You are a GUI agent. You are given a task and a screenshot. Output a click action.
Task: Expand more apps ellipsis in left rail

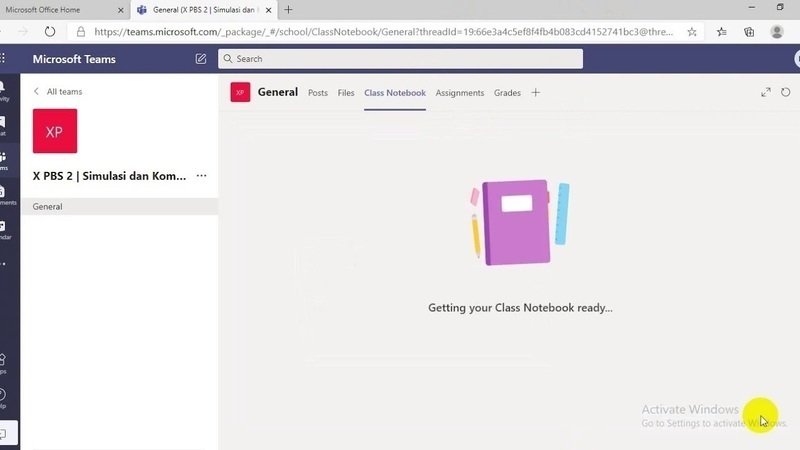5,264
